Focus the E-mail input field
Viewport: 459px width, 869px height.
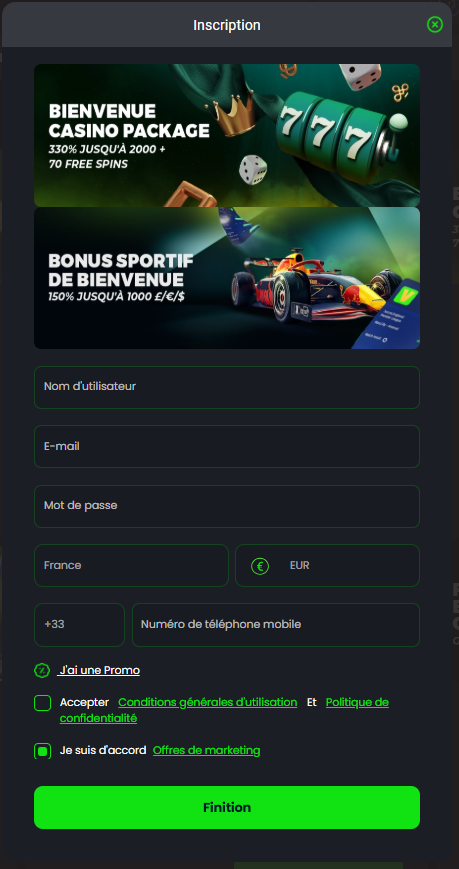[227, 446]
